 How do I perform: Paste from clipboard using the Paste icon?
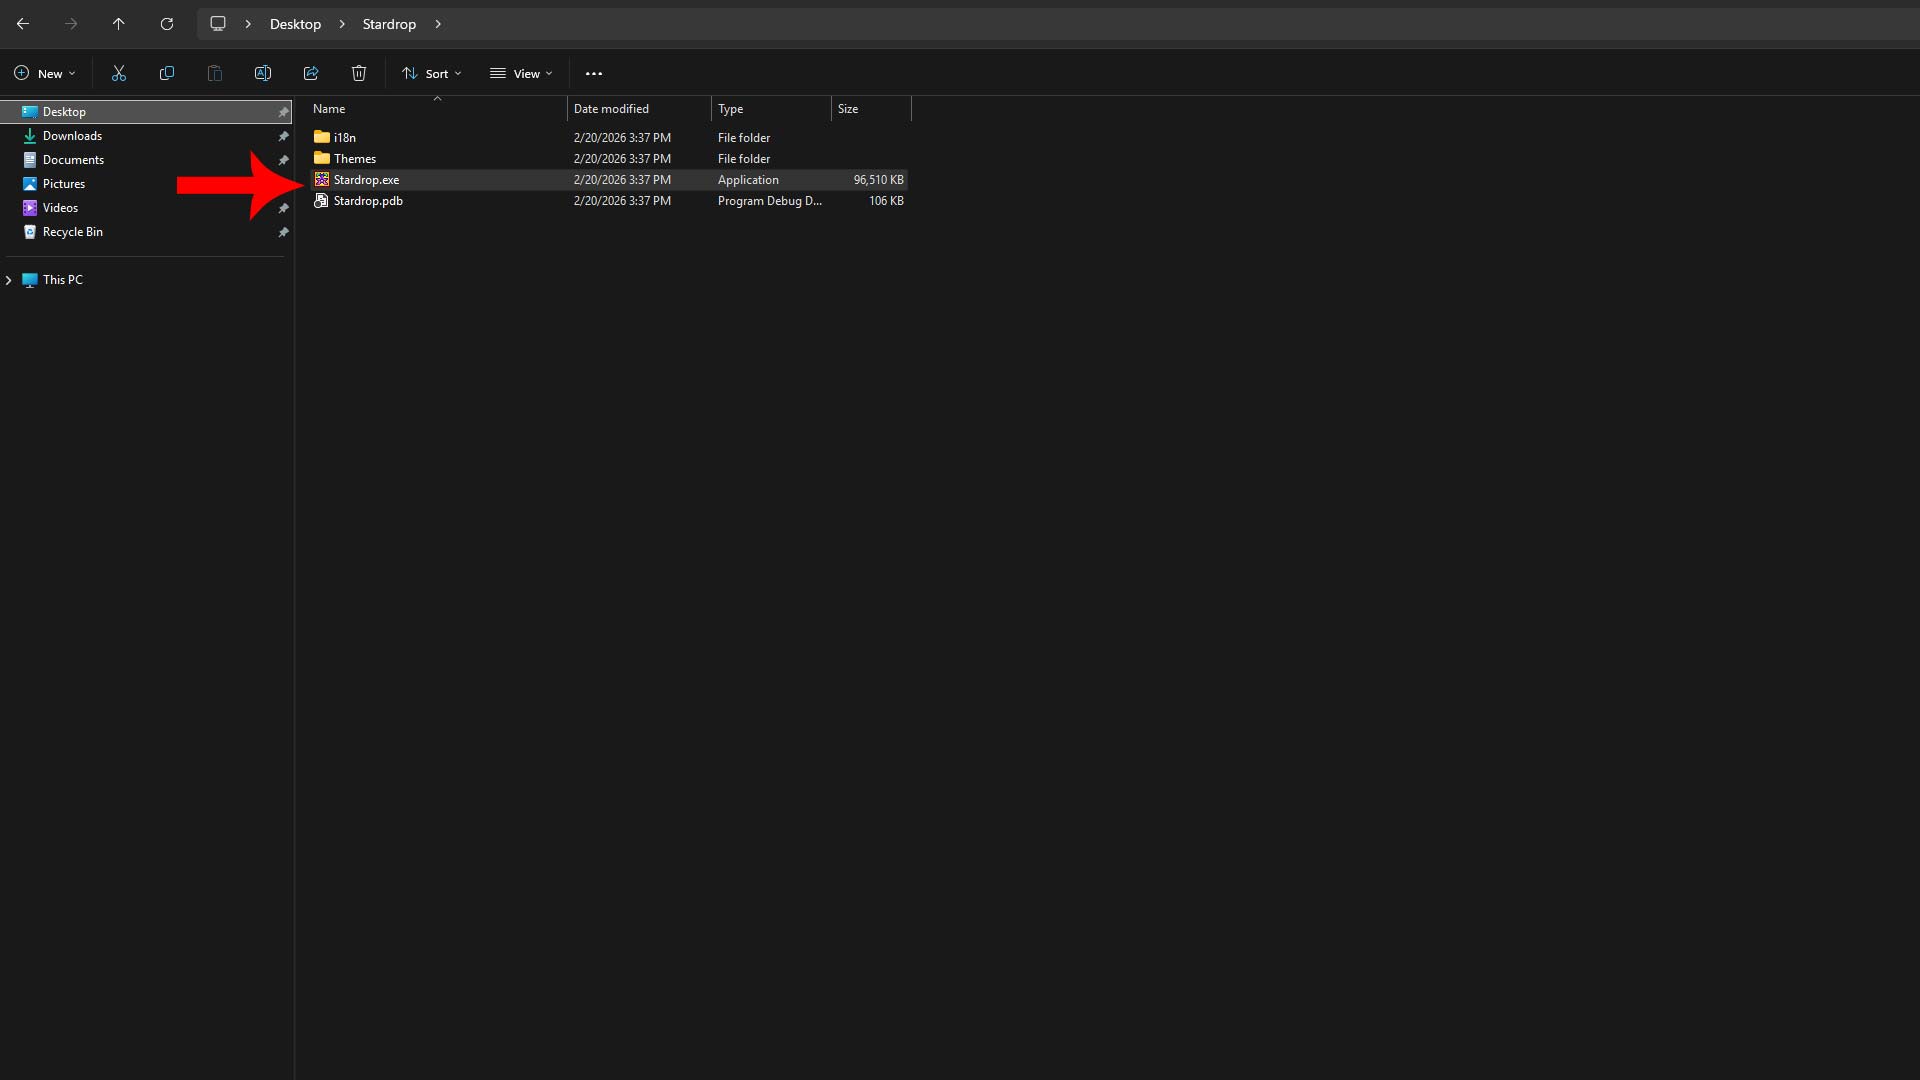pyautogui.click(x=215, y=72)
